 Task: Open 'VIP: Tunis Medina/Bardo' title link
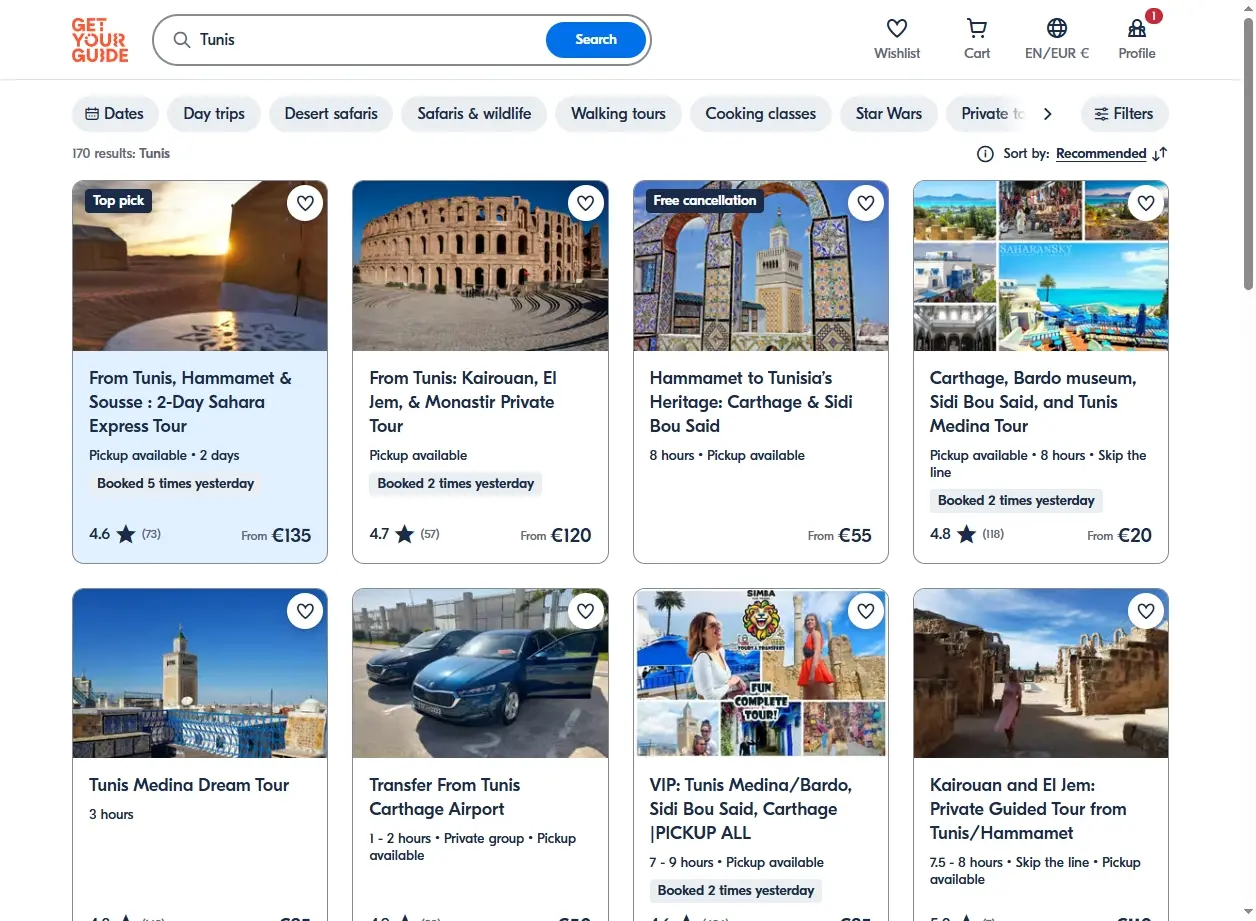[x=751, y=809]
